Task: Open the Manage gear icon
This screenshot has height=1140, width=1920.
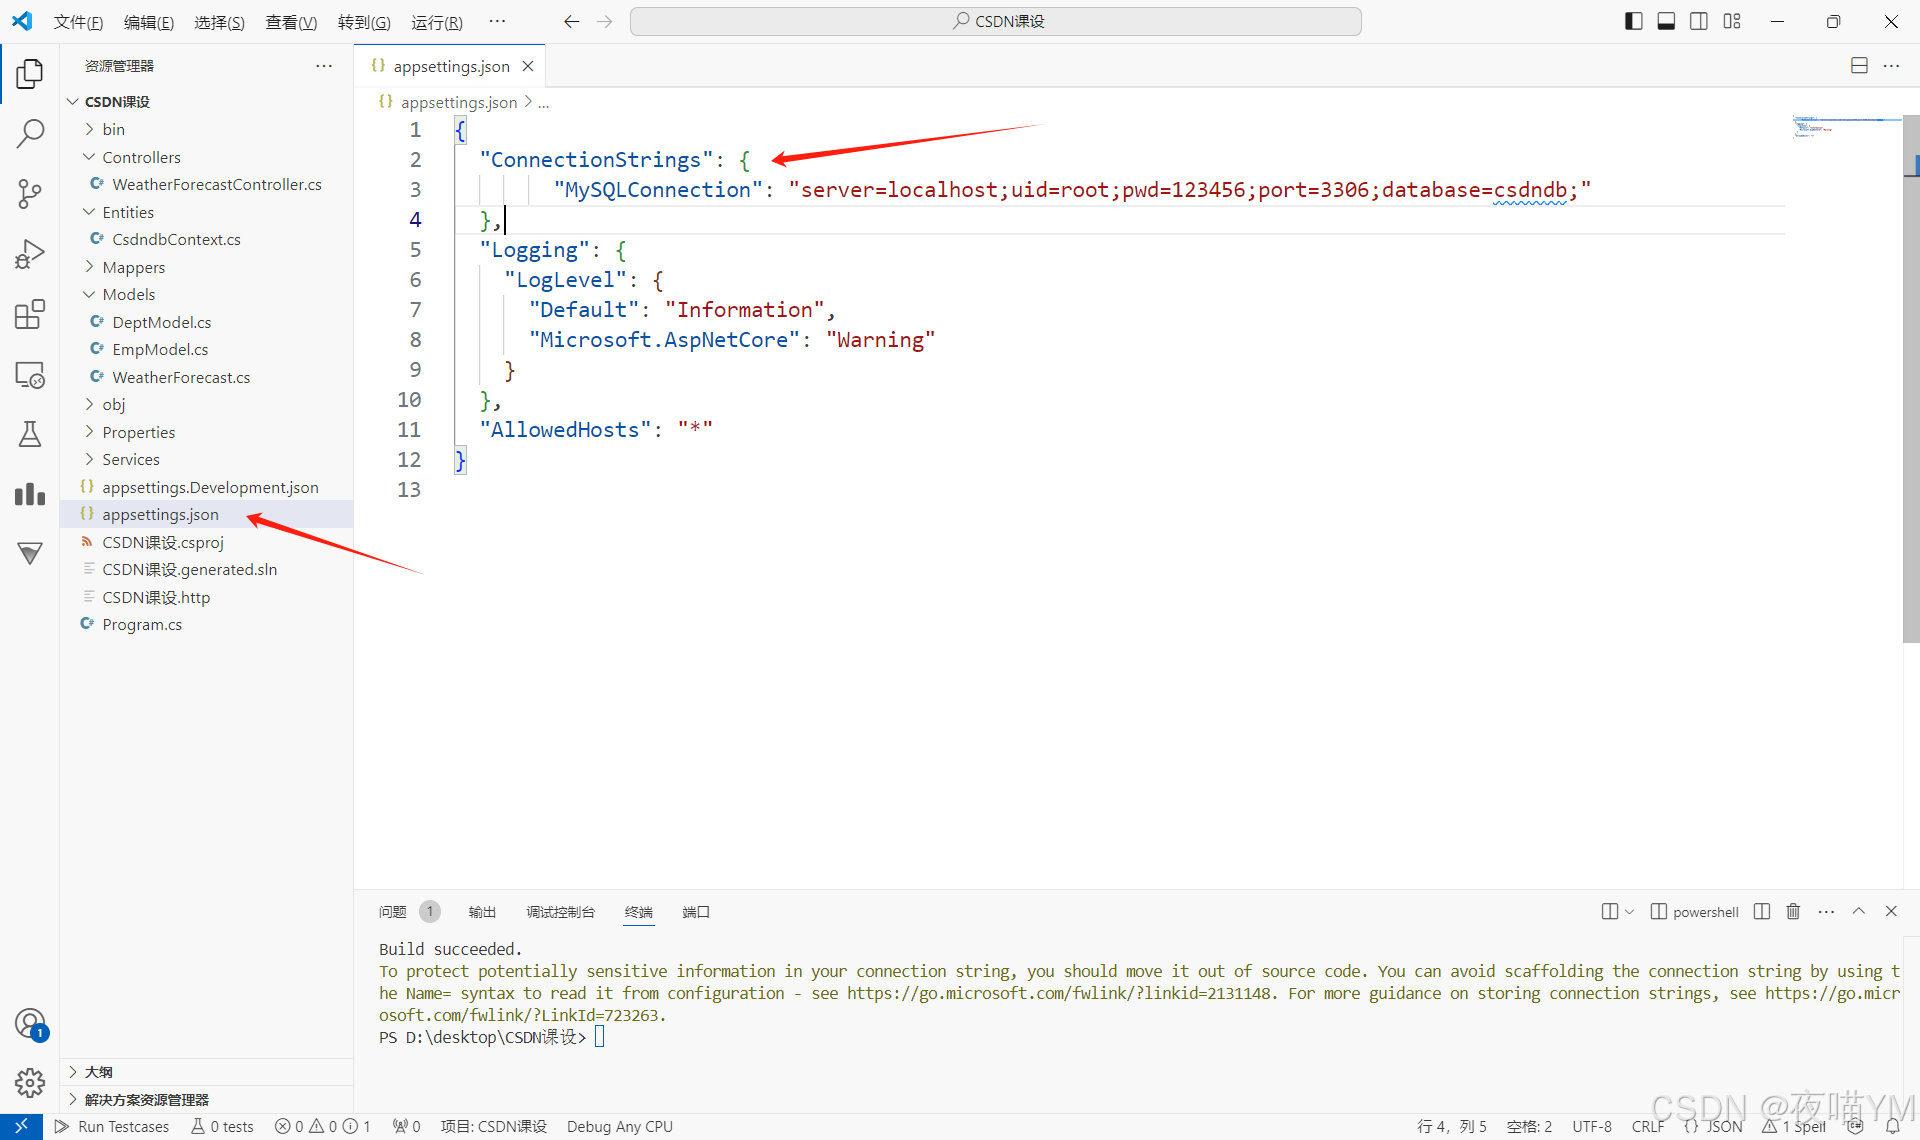Action: [30, 1082]
